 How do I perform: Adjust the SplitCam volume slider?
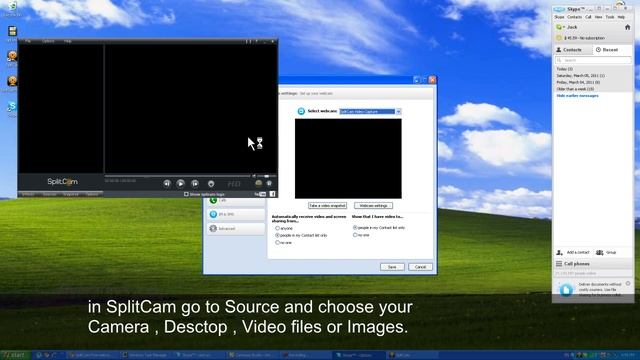[x=267, y=176]
